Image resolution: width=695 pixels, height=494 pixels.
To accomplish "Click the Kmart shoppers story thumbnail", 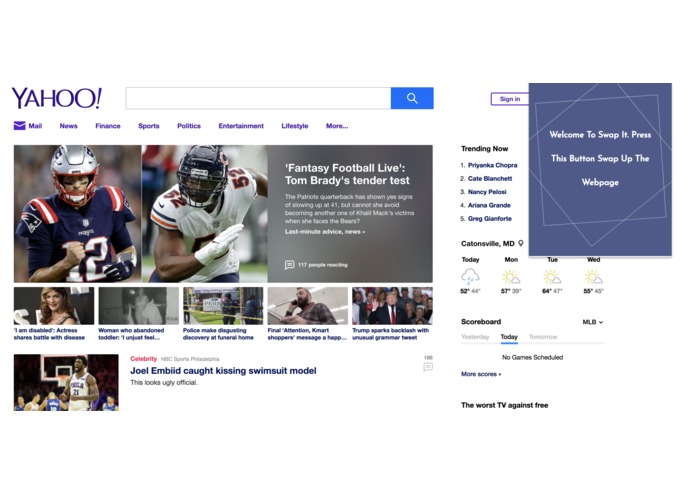I will [308, 306].
